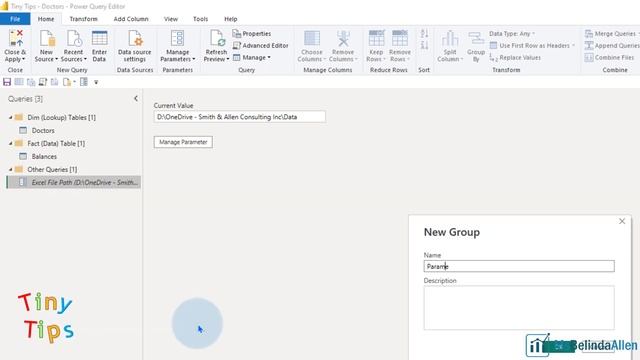The image size is (640, 360).
Task: Open the Manage dropdown in Query group
Action: (x=252, y=58)
